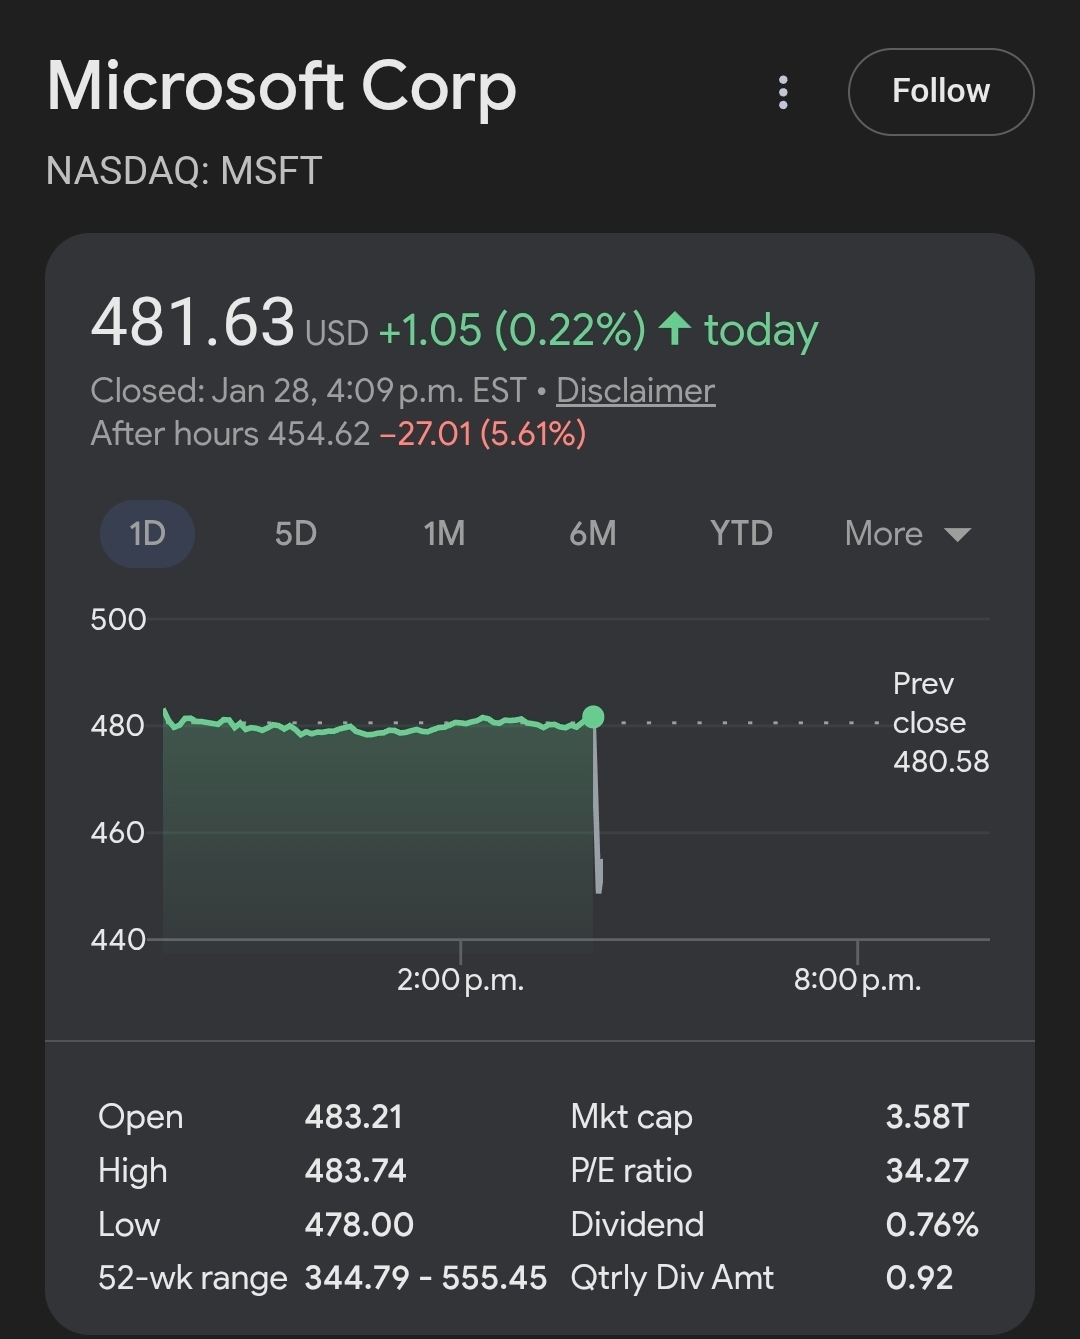Click the green up arrow icon

675,328
